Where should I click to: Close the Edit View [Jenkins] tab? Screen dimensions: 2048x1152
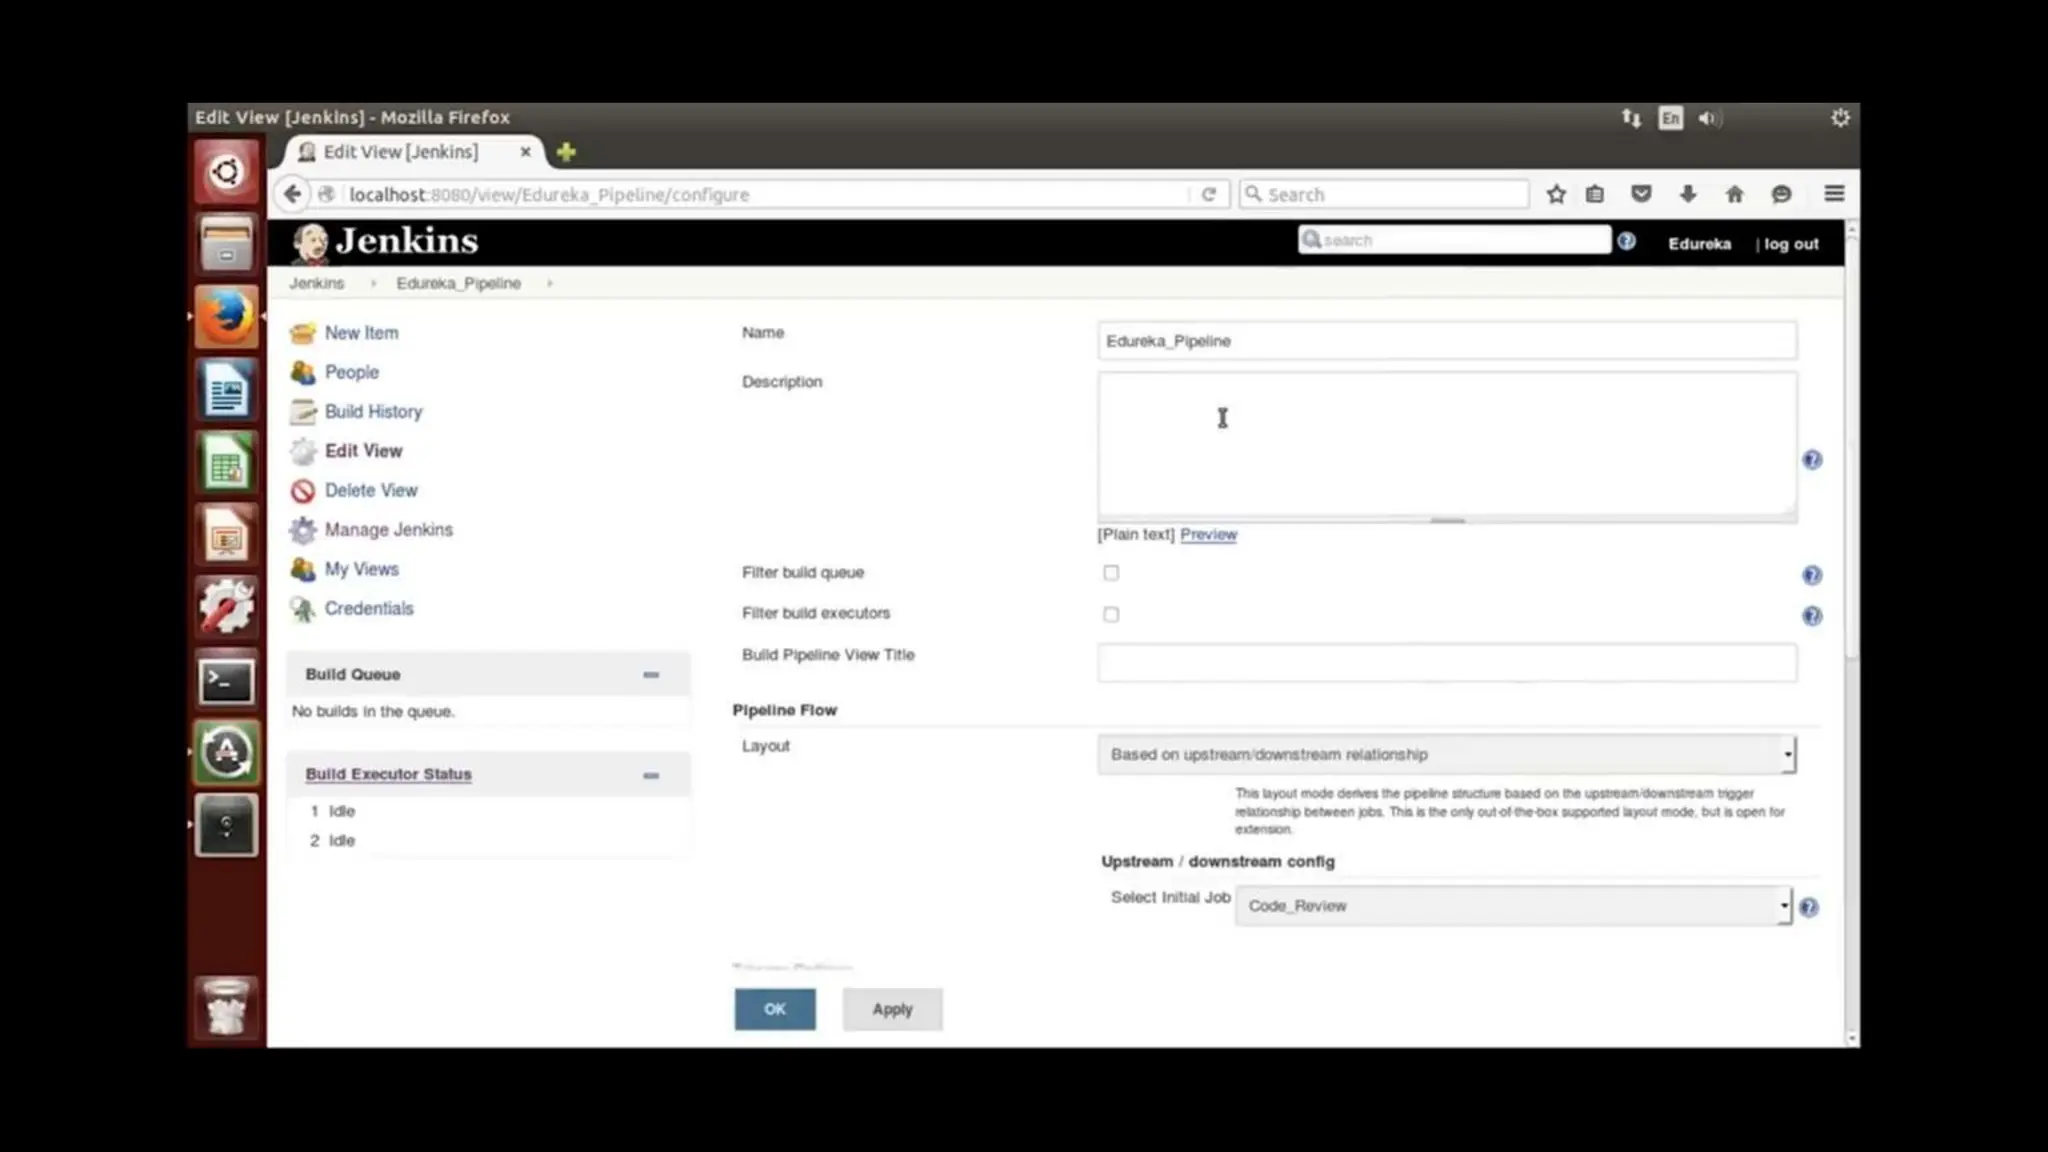[x=525, y=152]
